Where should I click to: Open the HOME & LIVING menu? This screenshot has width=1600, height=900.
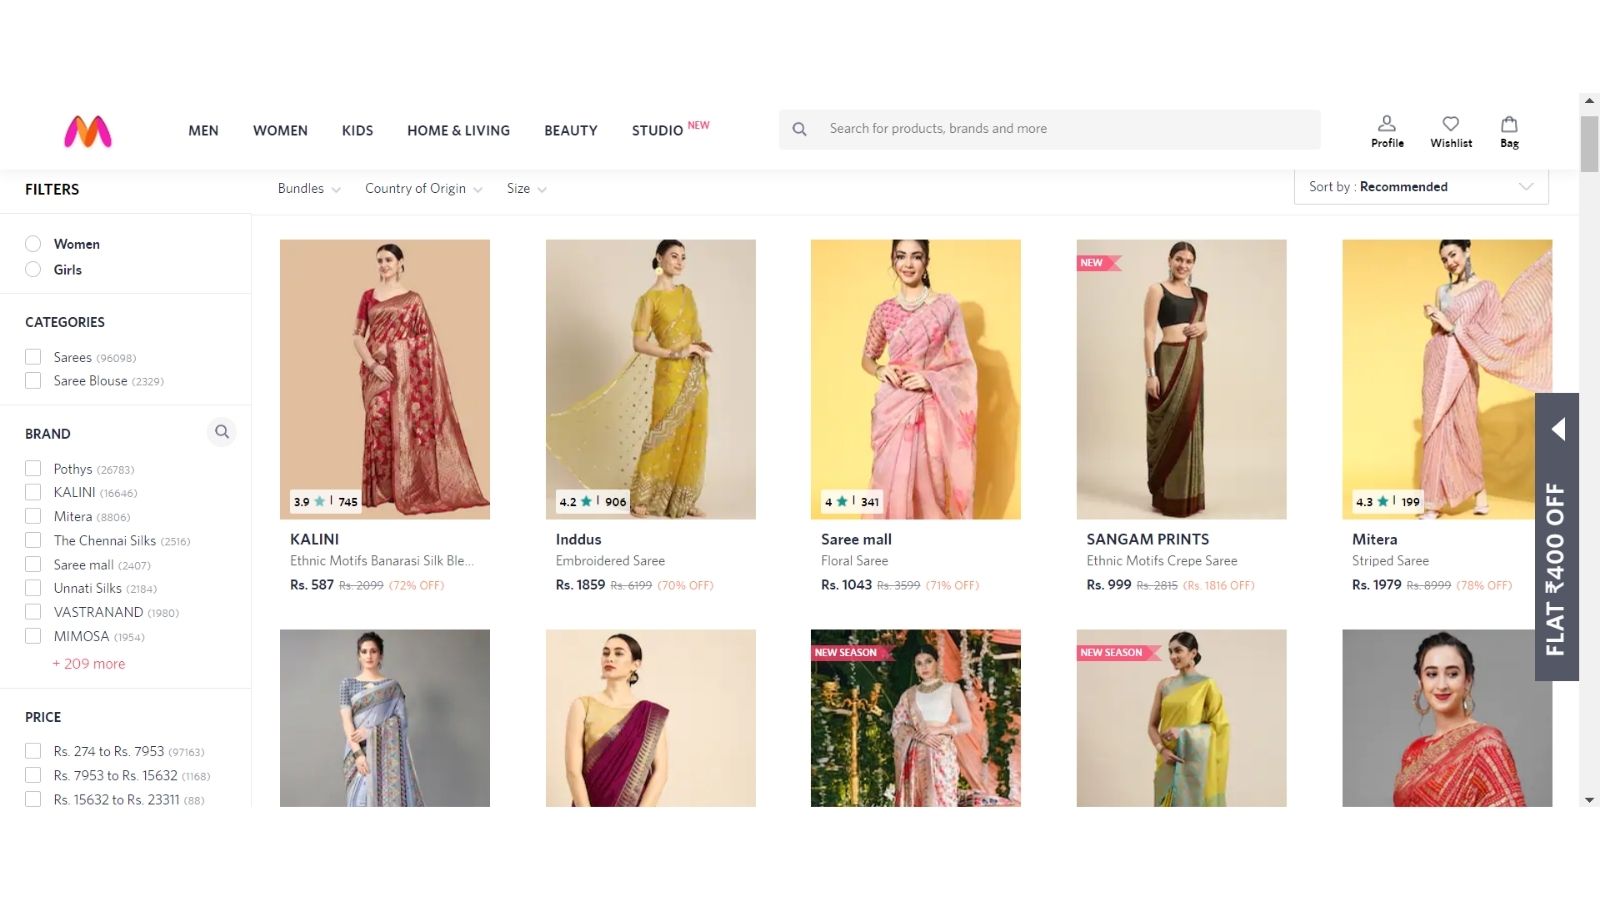458,130
